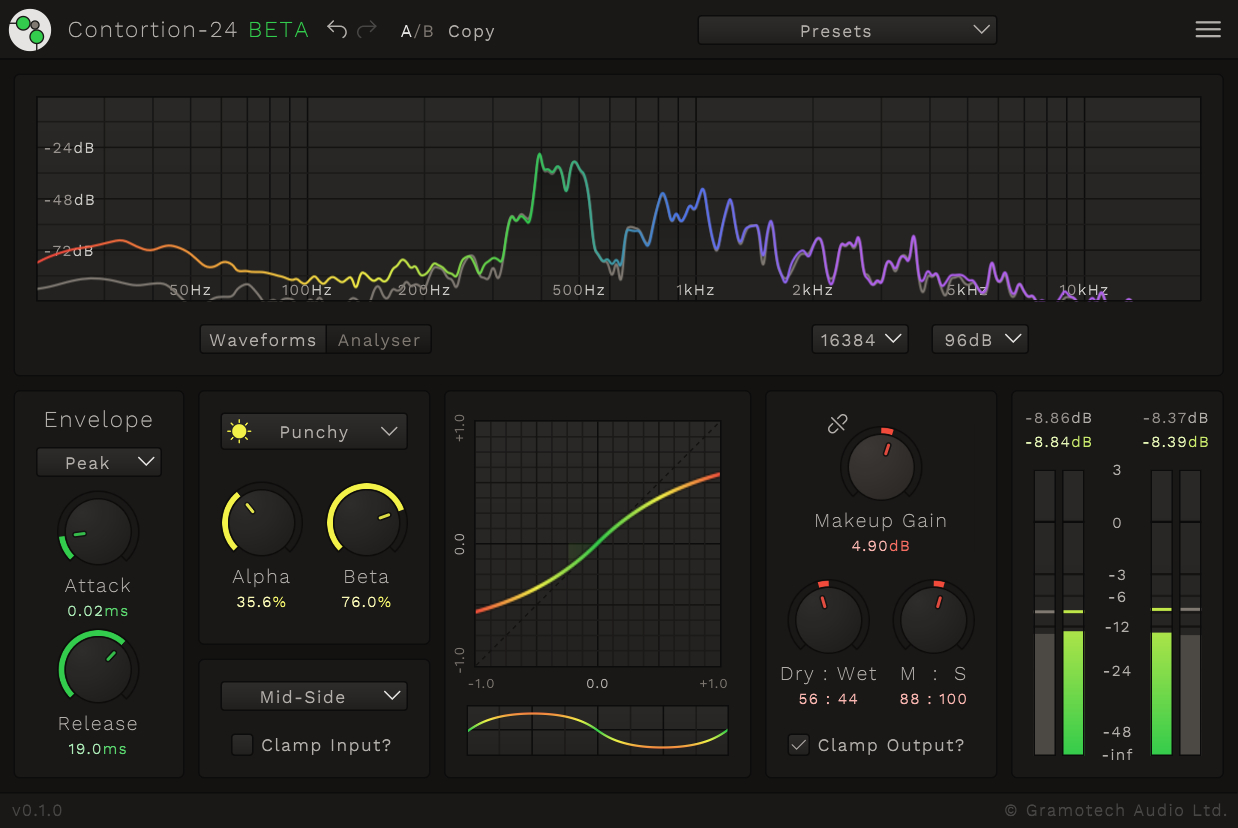Open the 16384 FFT size dropdown
This screenshot has width=1238, height=828.
tap(860, 339)
